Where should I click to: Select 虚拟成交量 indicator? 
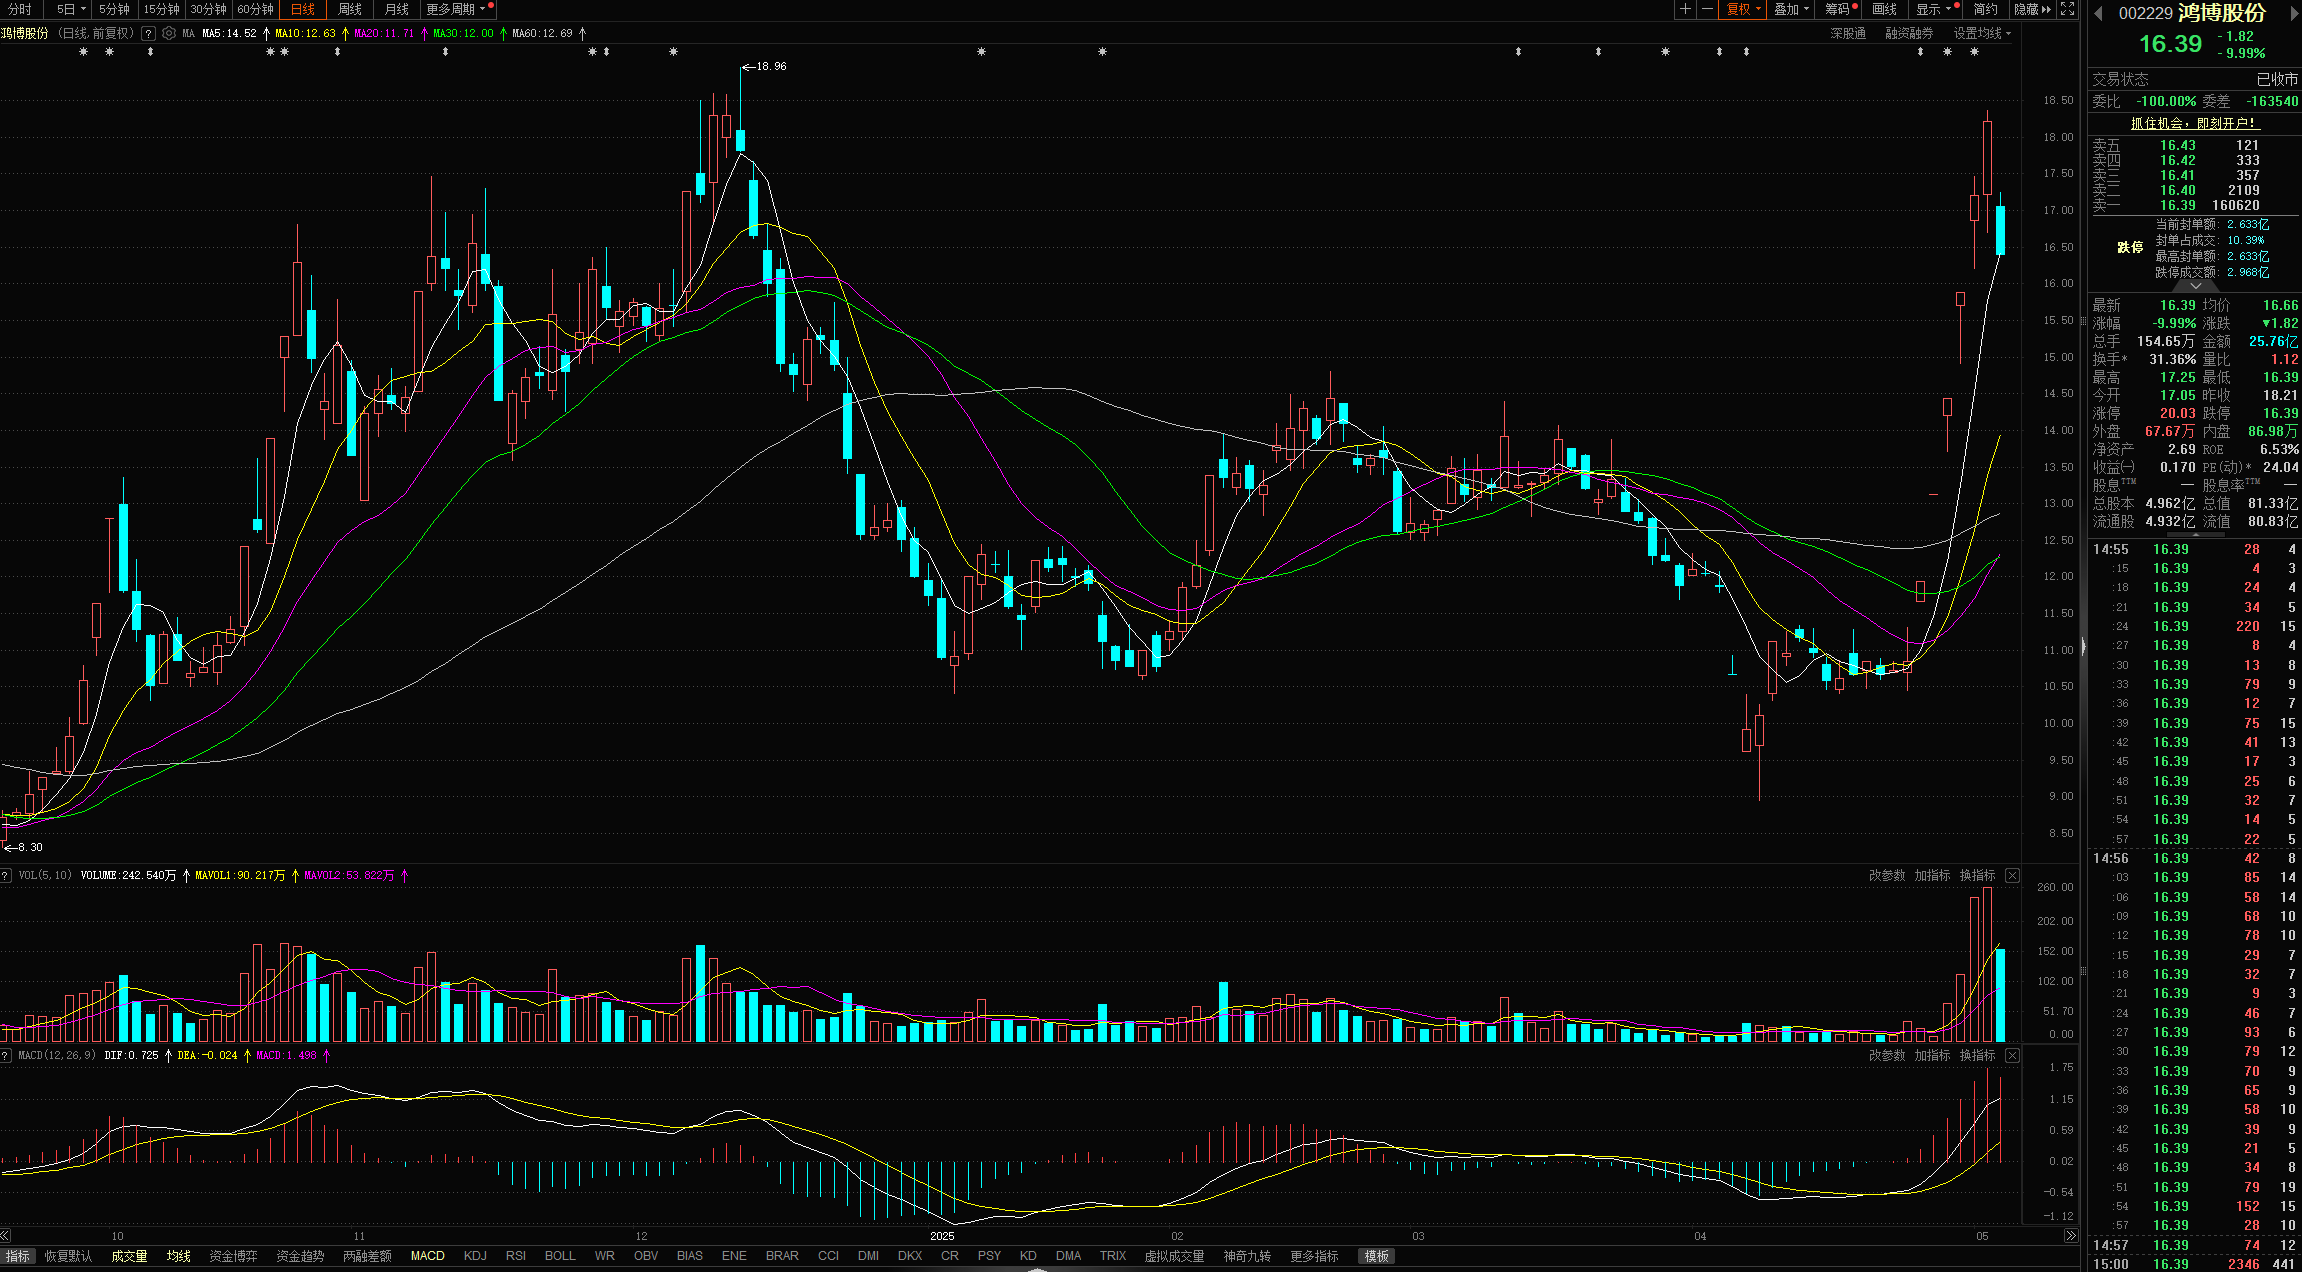coord(1174,1256)
